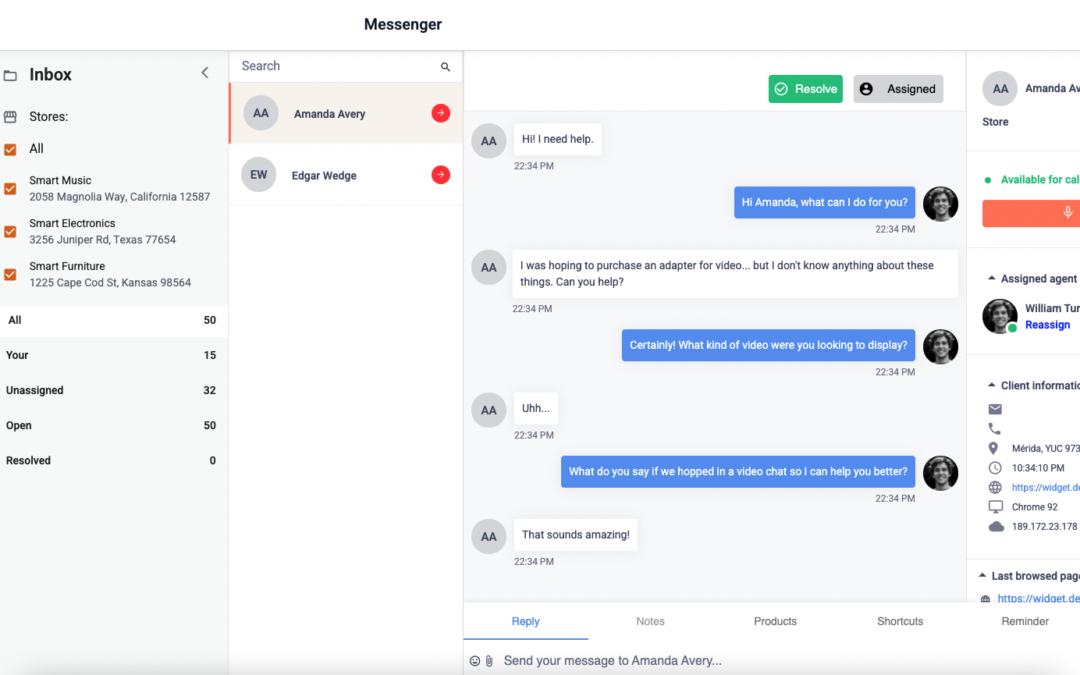Click the Inbox folder icon
This screenshot has height=675, width=1080.
pos(10,74)
